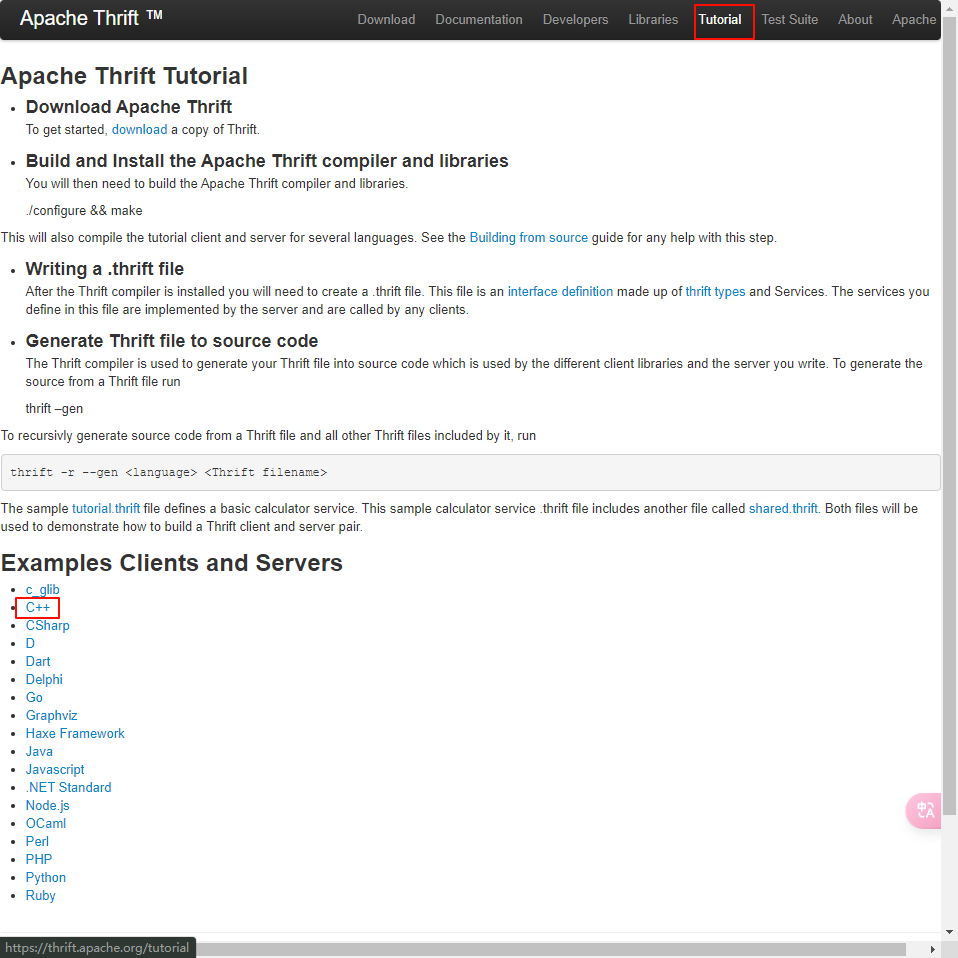The image size is (958, 958).
Task: Click the Apache Thrift brand logo text
Action: coord(91,18)
